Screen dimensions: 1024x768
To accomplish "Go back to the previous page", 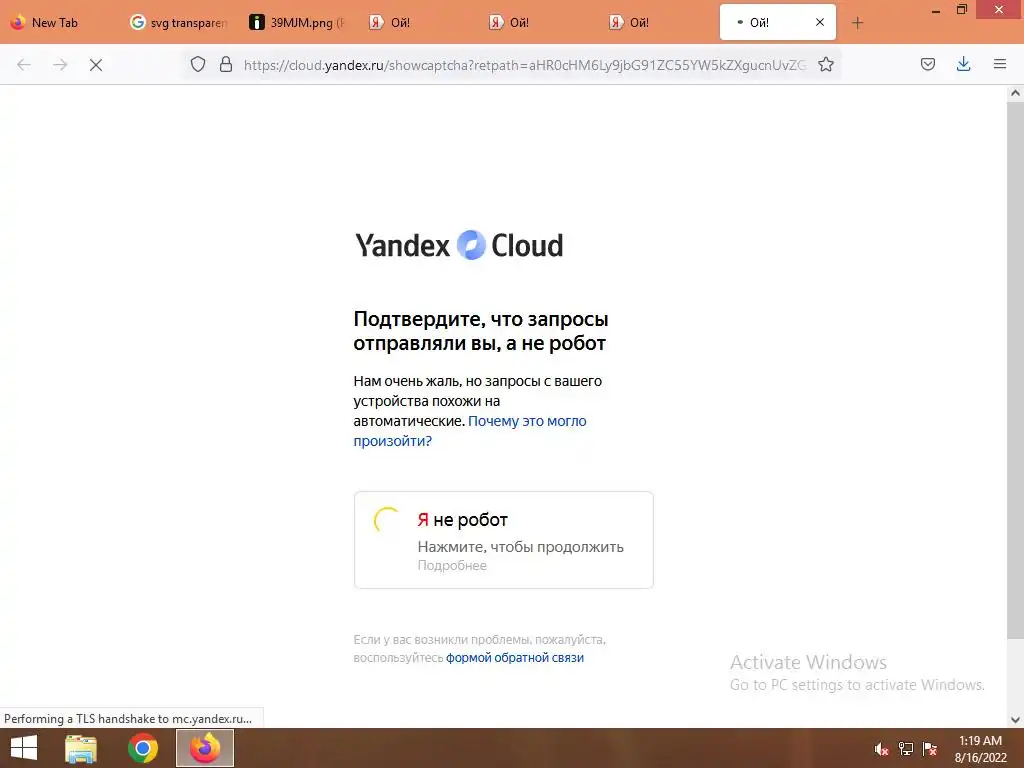I will 24,65.
